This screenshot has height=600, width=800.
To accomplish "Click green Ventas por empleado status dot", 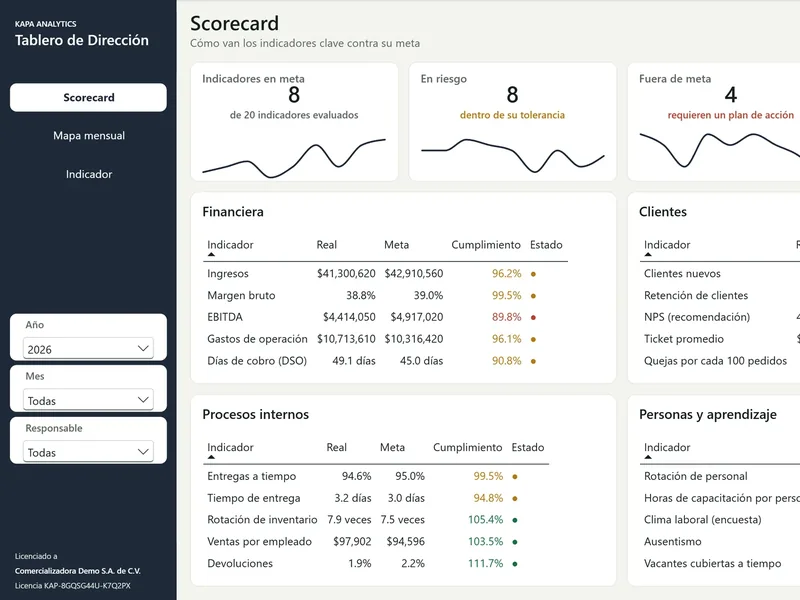I will pos(515,542).
